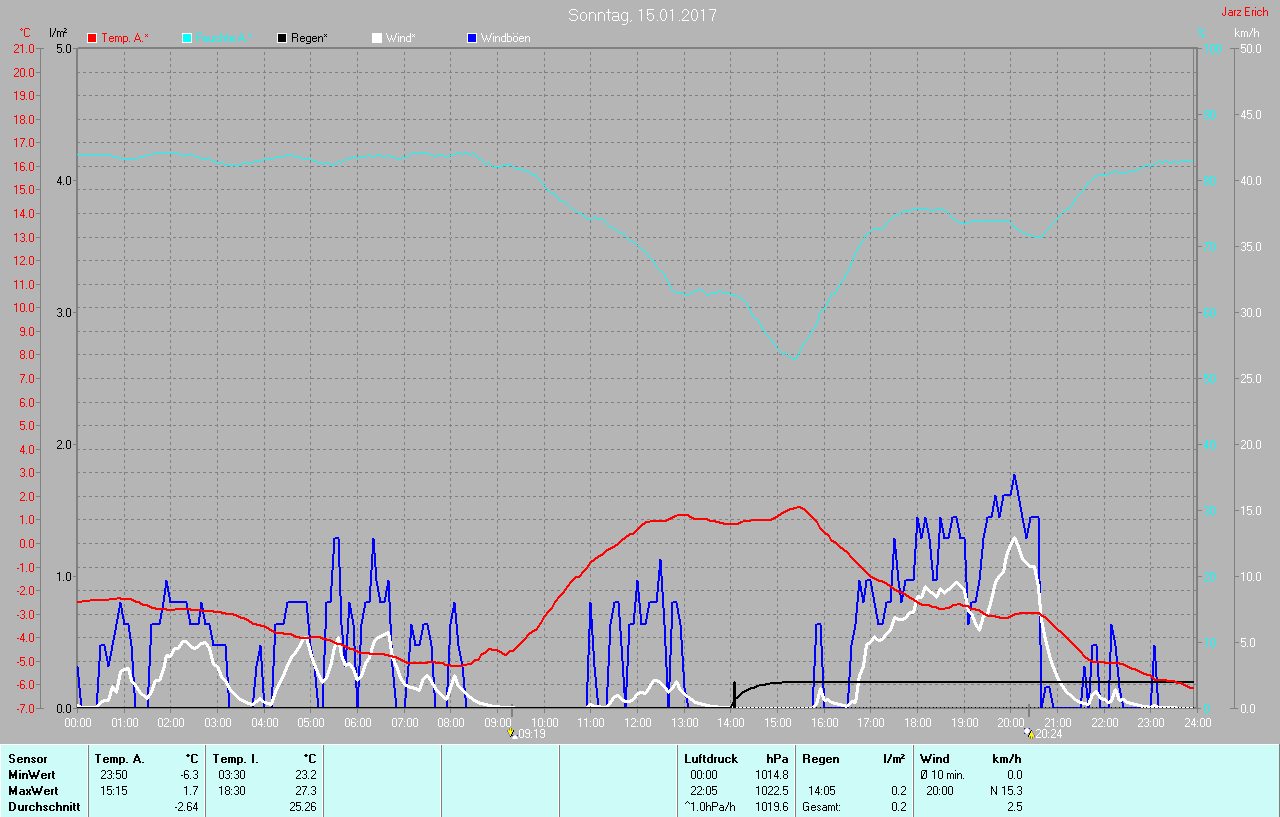
Task: Click the Windböen legend label
Action: [505, 38]
